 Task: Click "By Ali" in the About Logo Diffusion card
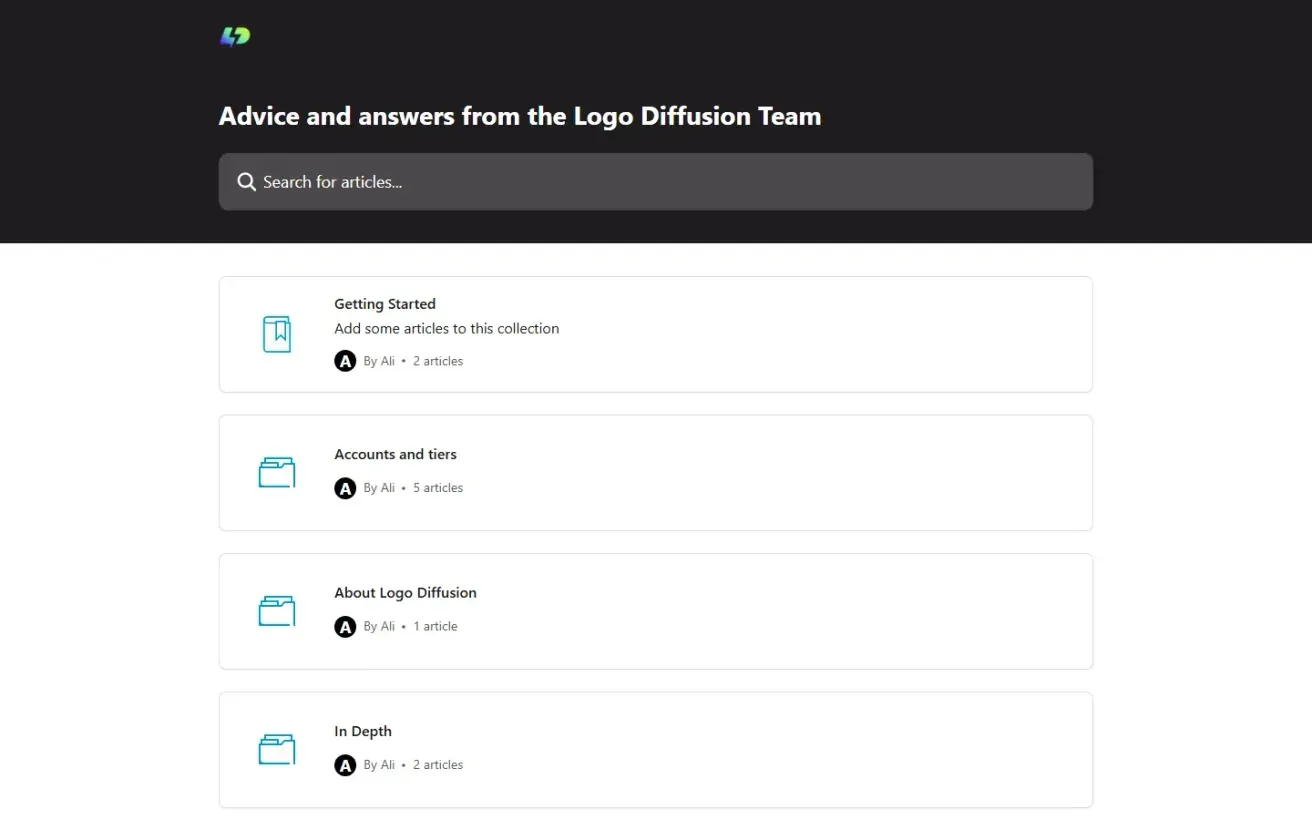click(x=379, y=627)
